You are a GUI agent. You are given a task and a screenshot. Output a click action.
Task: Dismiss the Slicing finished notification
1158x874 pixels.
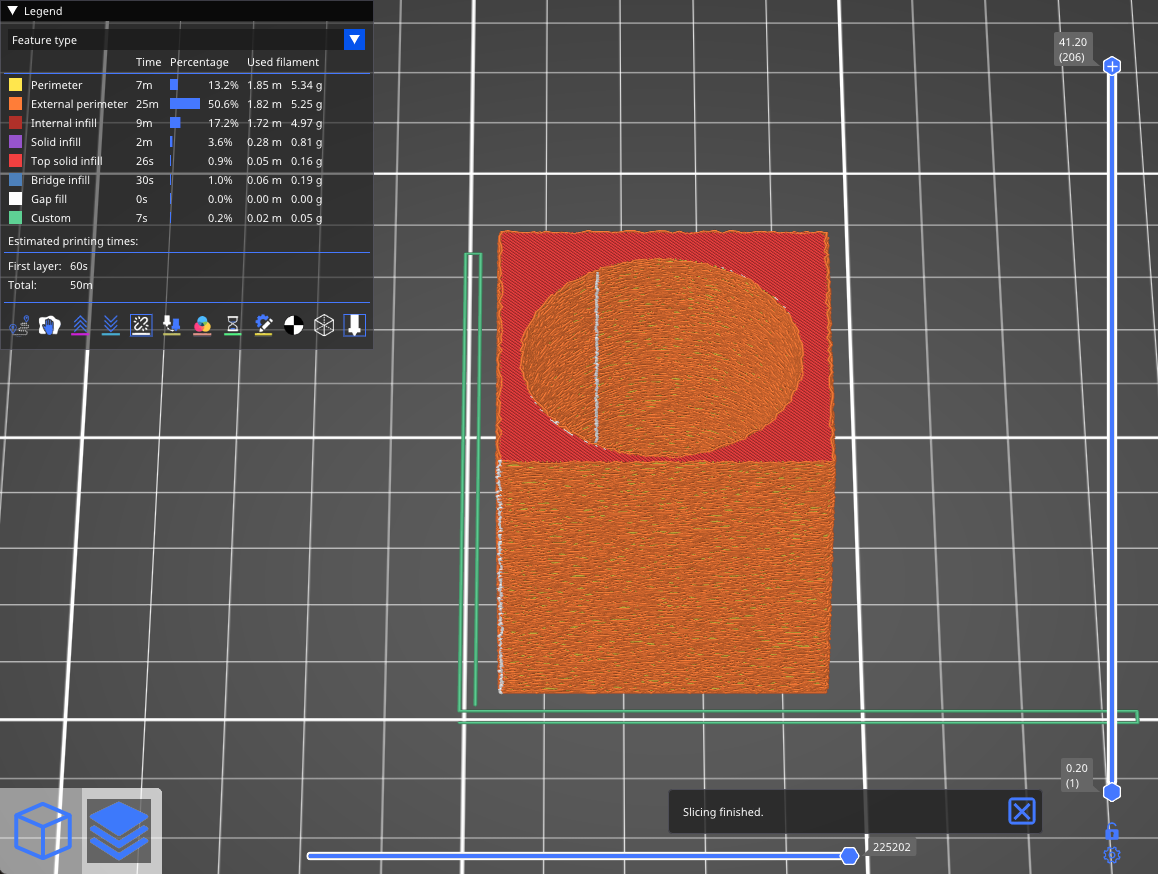tap(1021, 811)
